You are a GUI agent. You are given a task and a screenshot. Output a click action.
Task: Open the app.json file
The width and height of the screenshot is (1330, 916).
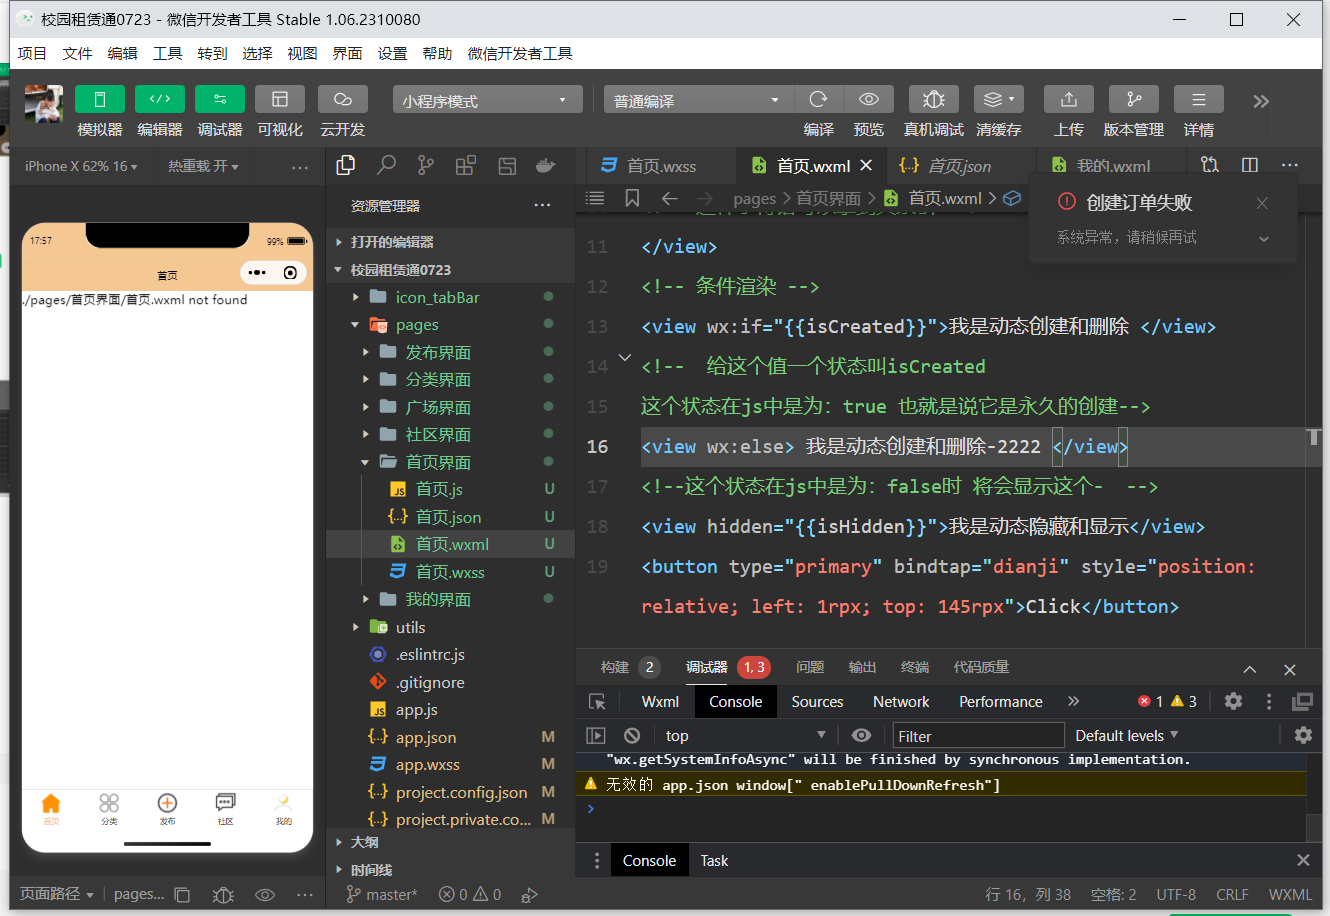point(450,737)
